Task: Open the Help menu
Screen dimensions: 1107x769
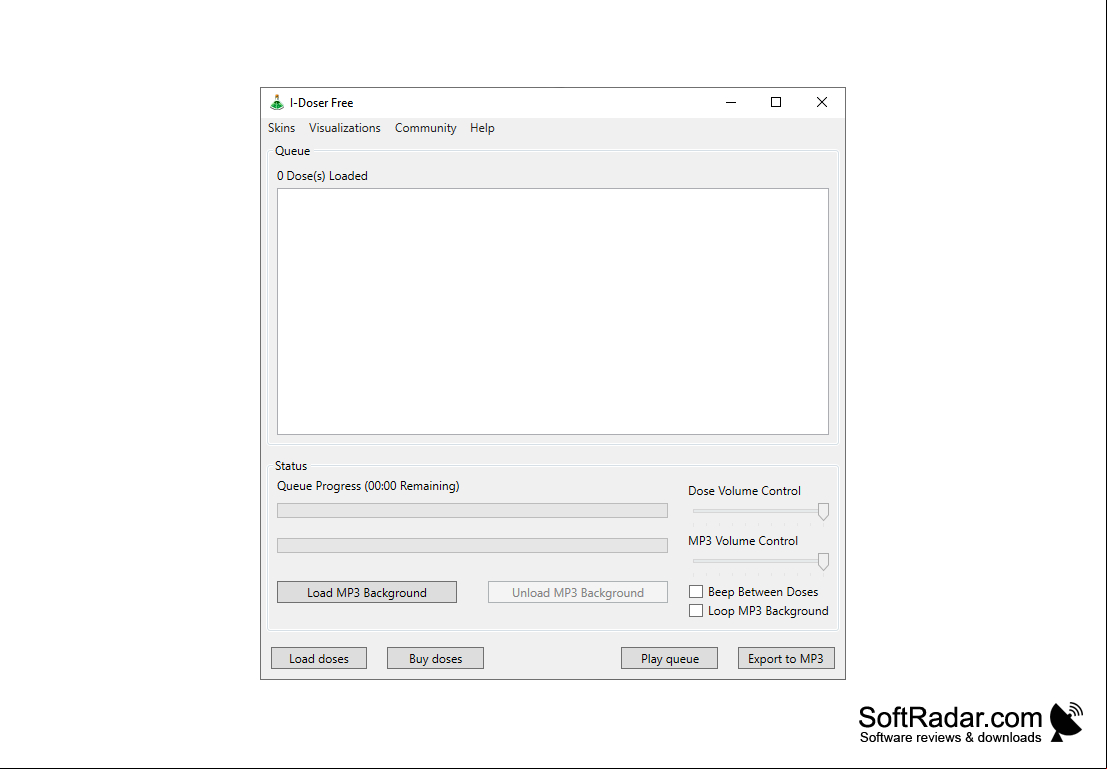Action: coord(482,128)
